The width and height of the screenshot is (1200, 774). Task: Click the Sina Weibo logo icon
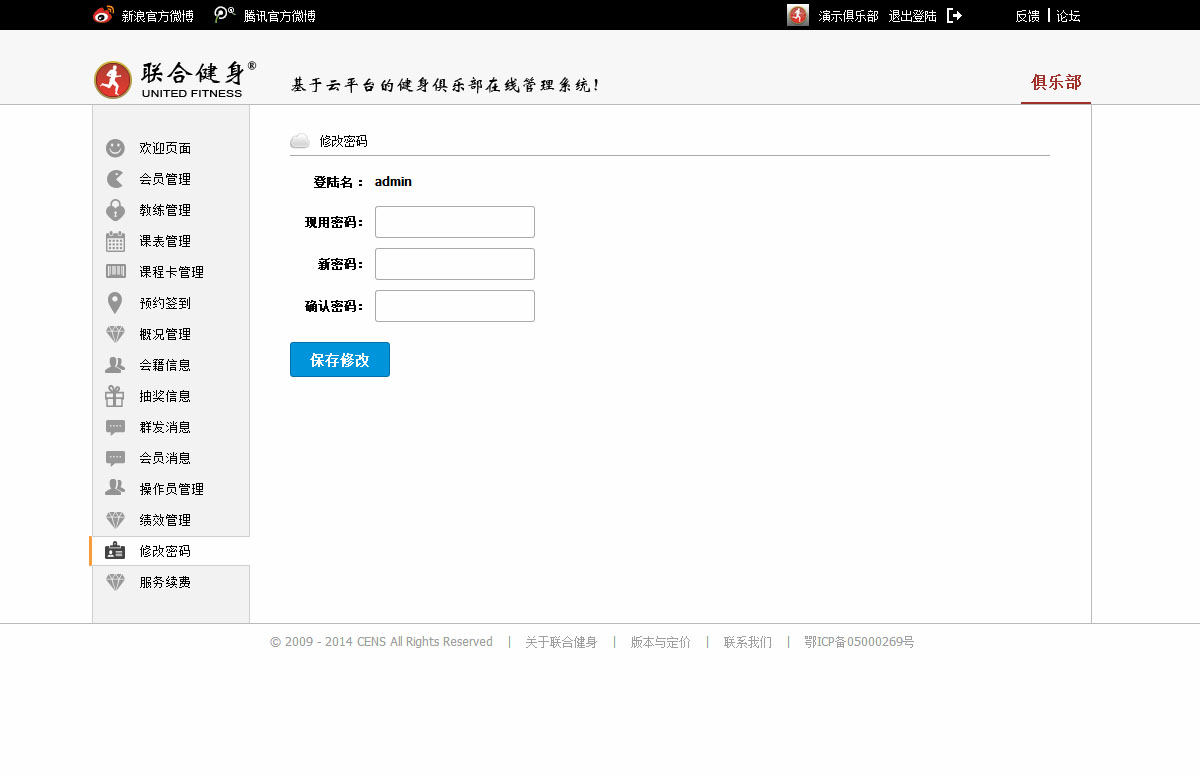[x=103, y=15]
